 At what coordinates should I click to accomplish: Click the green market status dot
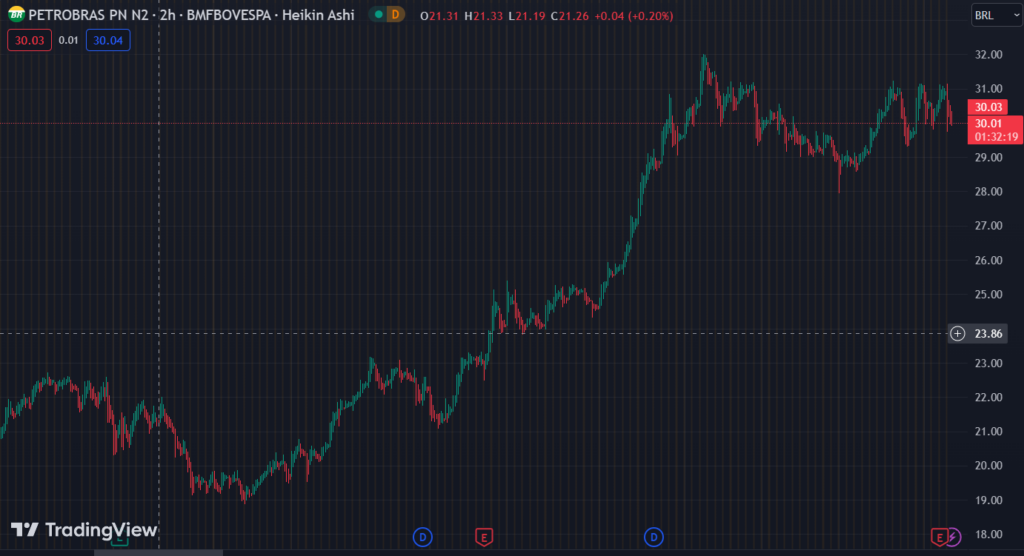coord(379,14)
